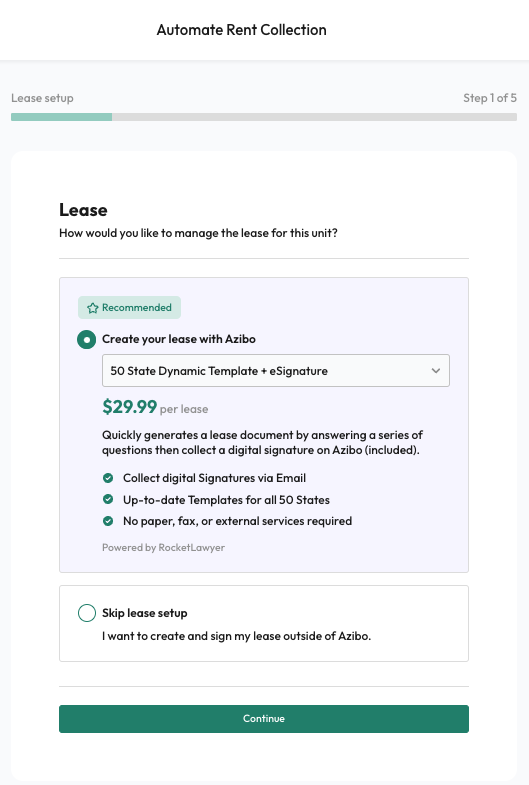This screenshot has width=529, height=785.
Task: Click the Continue button
Action: pos(264,719)
